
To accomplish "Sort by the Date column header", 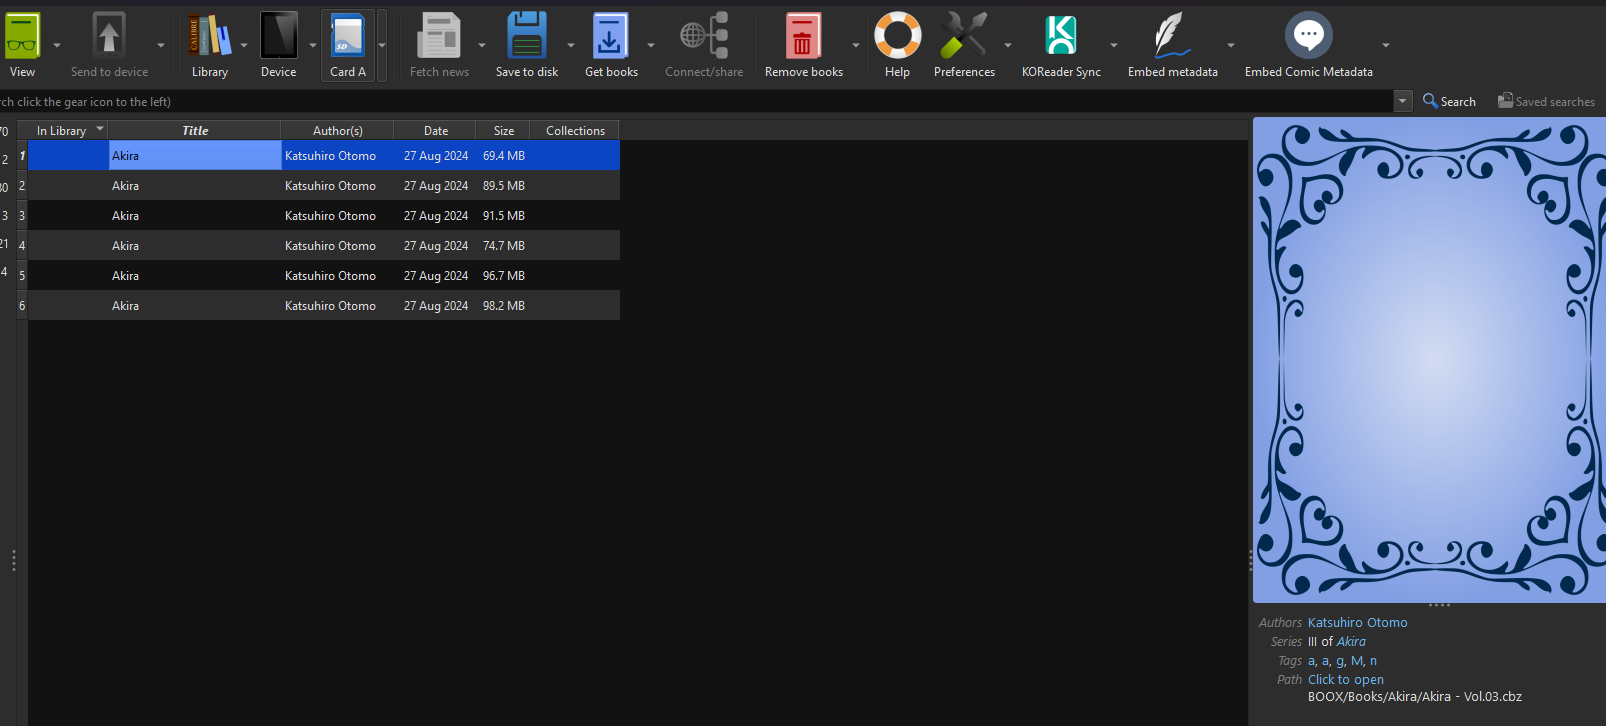I will click(x=436, y=131).
